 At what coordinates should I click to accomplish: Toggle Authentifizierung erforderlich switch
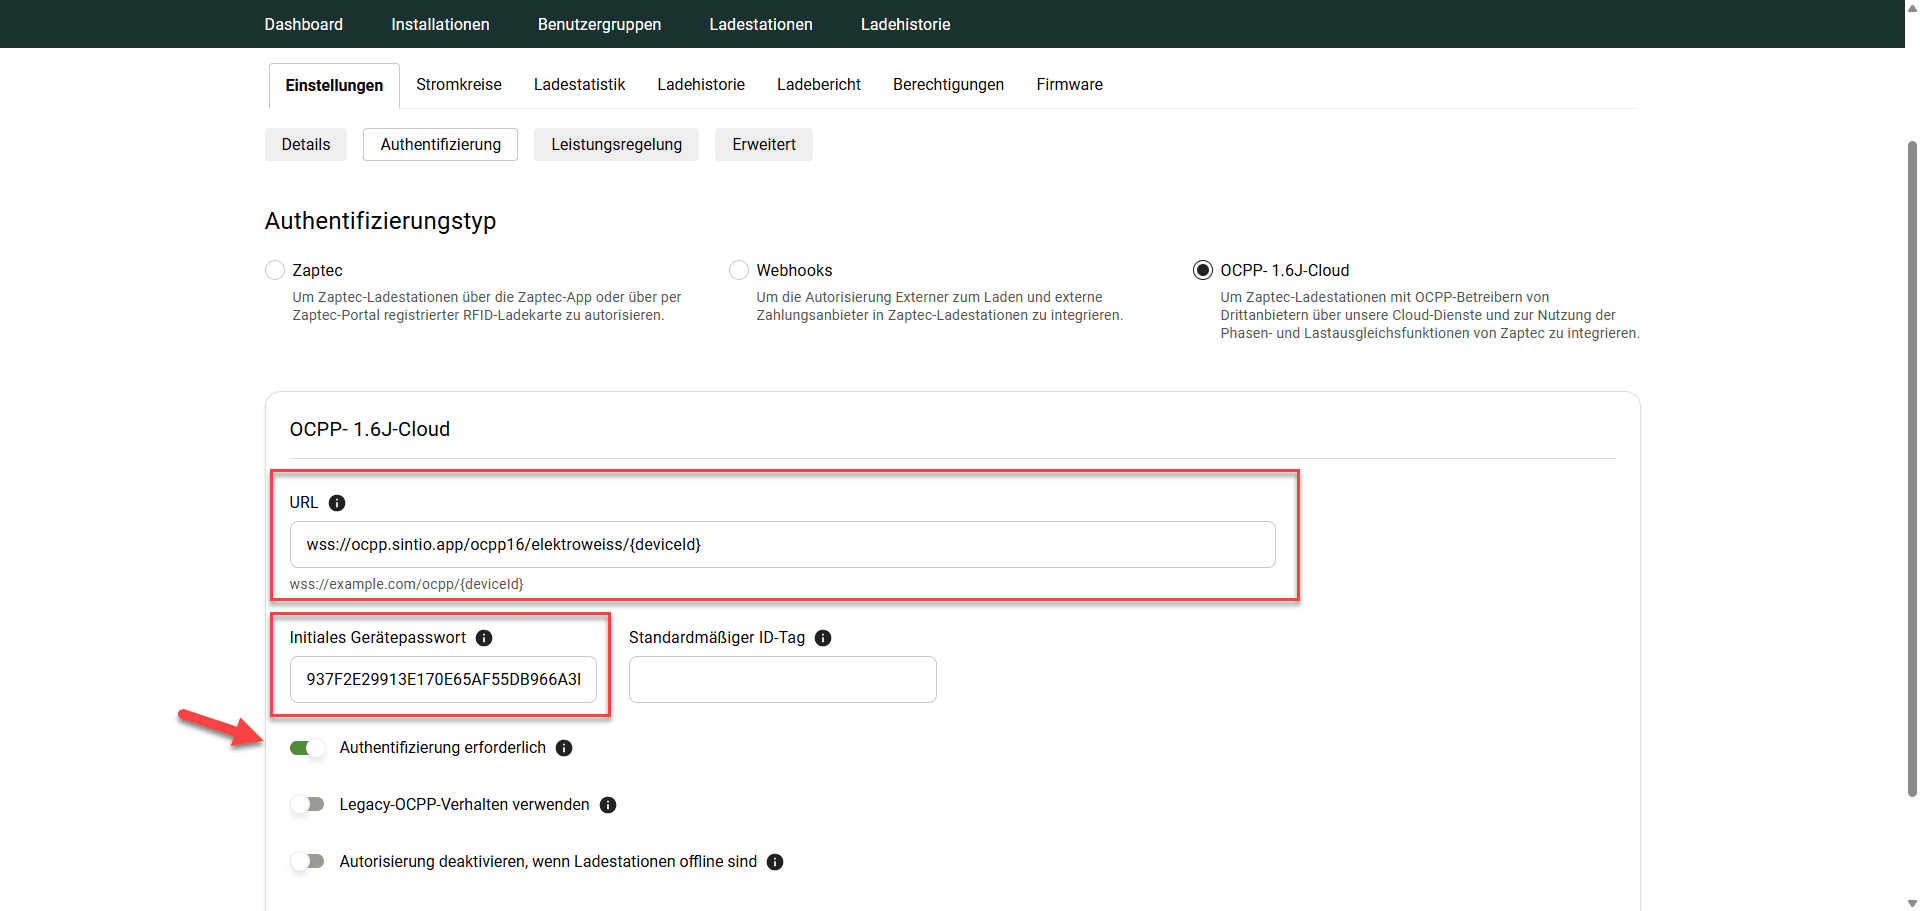[307, 748]
